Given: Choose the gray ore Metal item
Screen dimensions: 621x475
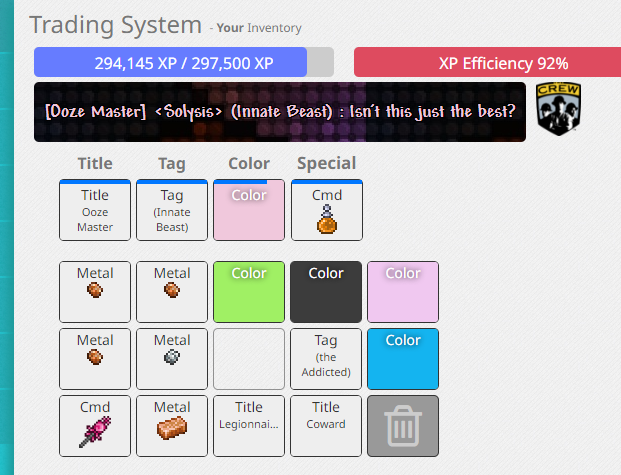Looking at the screenshot, I should [x=172, y=359].
